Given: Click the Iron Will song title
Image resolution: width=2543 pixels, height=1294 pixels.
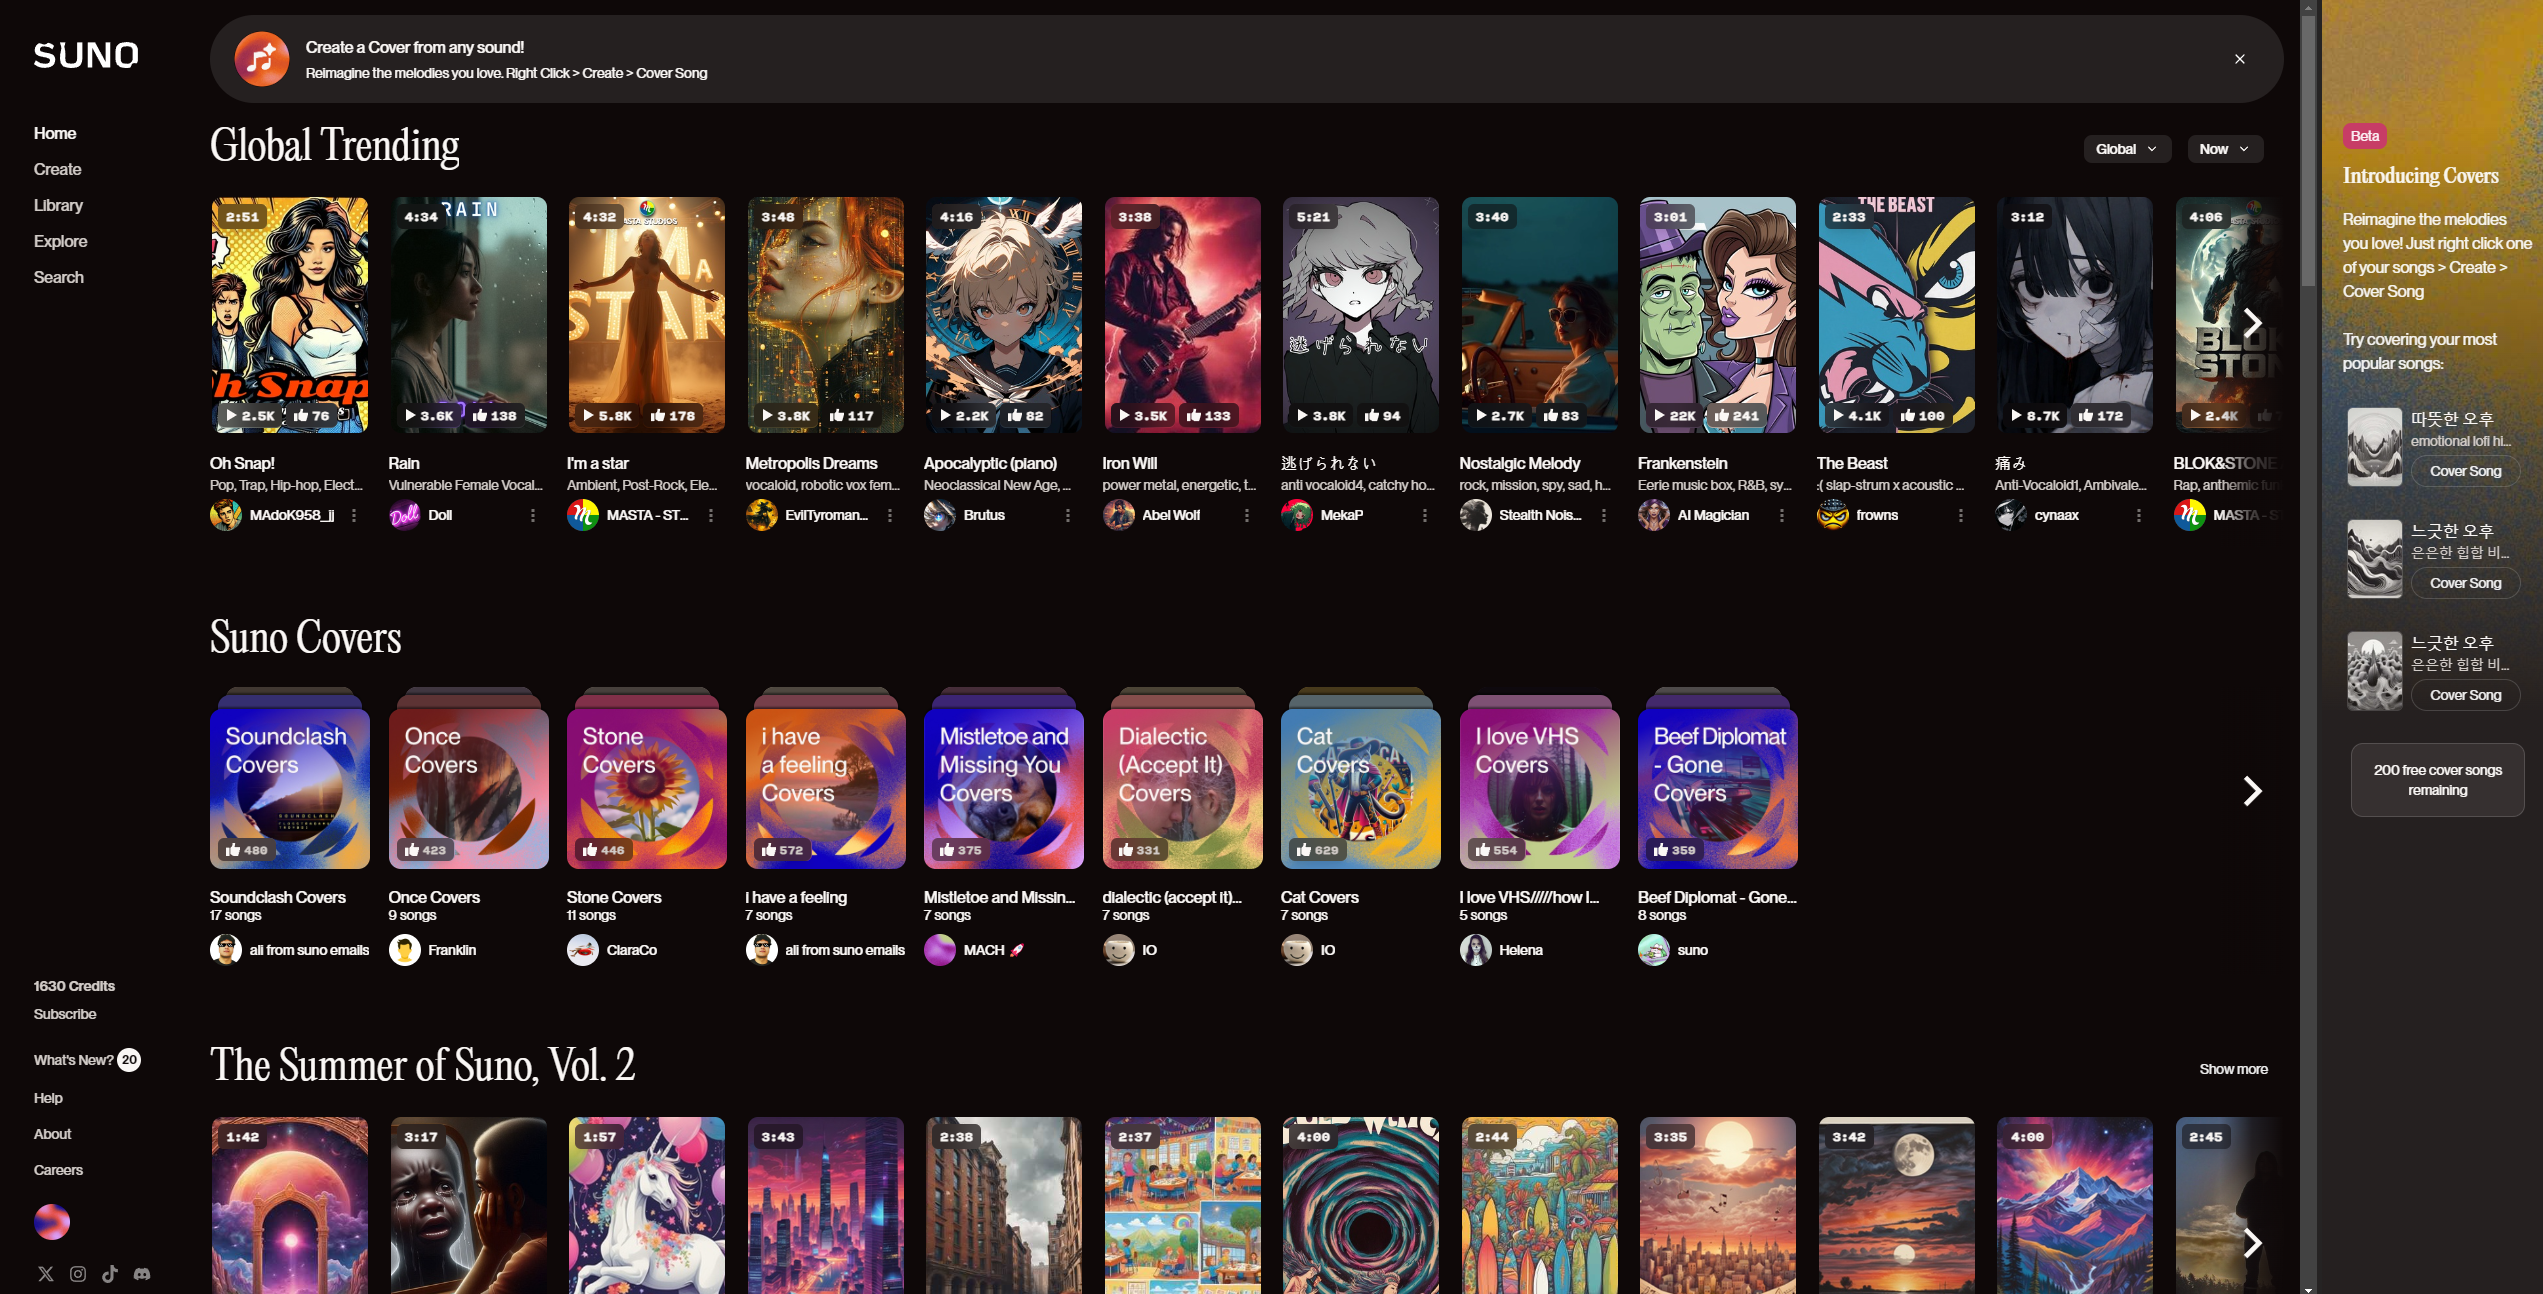Looking at the screenshot, I should pyautogui.click(x=1130, y=463).
